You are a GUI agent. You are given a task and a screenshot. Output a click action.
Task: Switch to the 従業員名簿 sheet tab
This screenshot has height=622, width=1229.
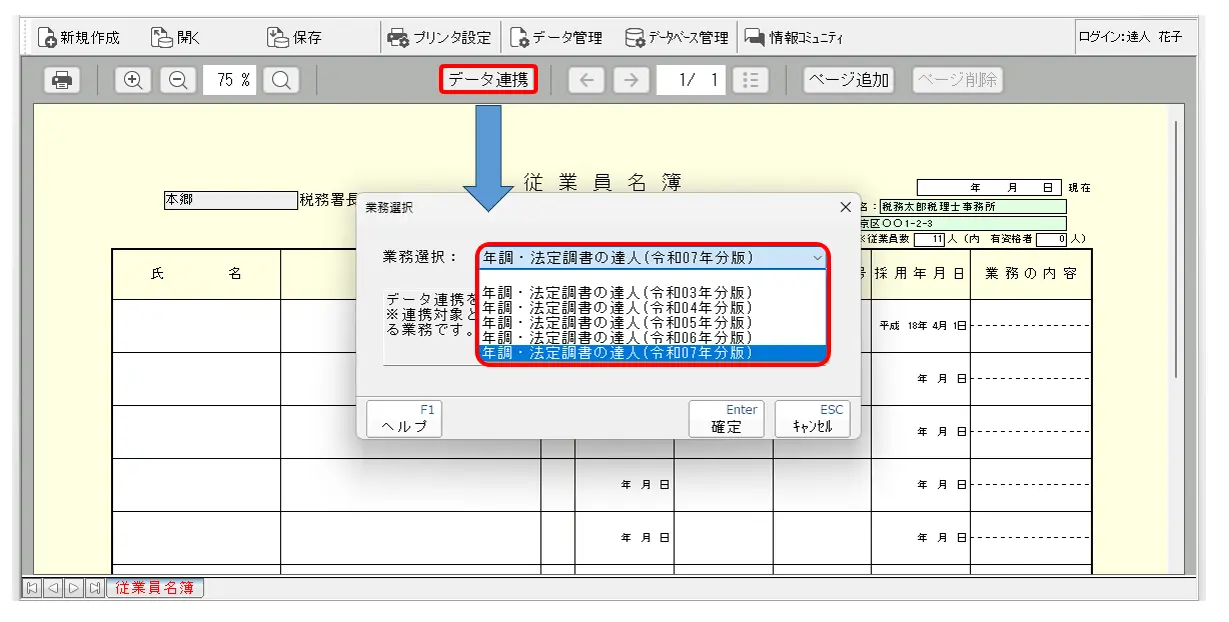(x=154, y=588)
